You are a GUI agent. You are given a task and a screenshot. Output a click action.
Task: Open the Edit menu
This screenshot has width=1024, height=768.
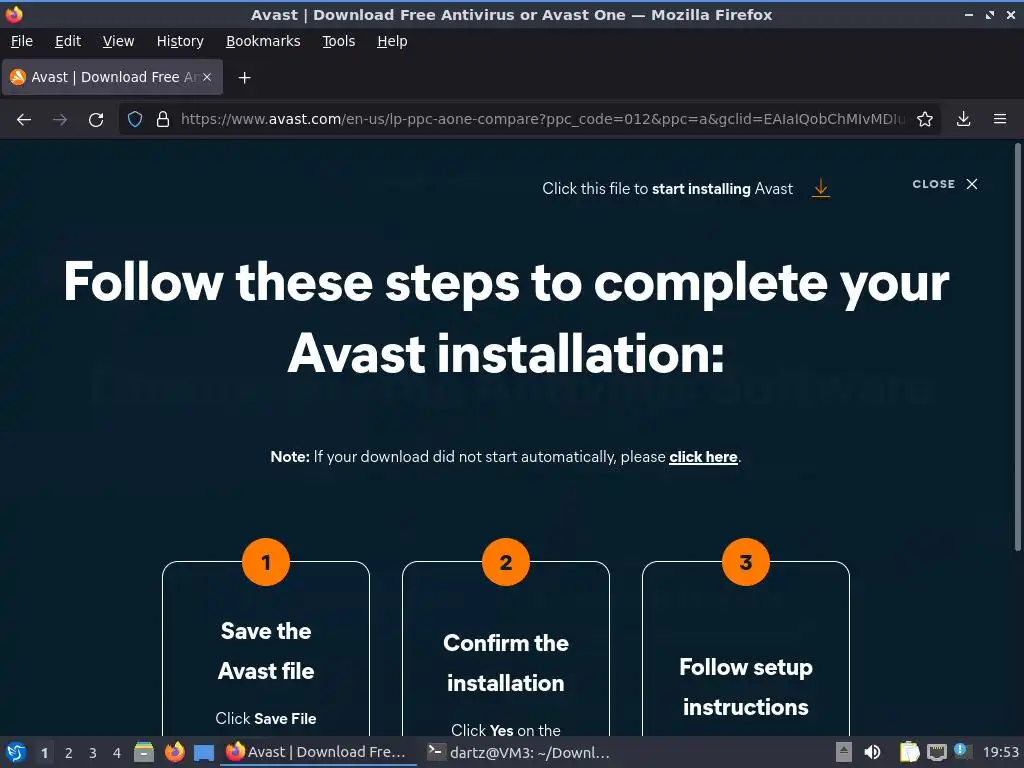[x=68, y=41]
